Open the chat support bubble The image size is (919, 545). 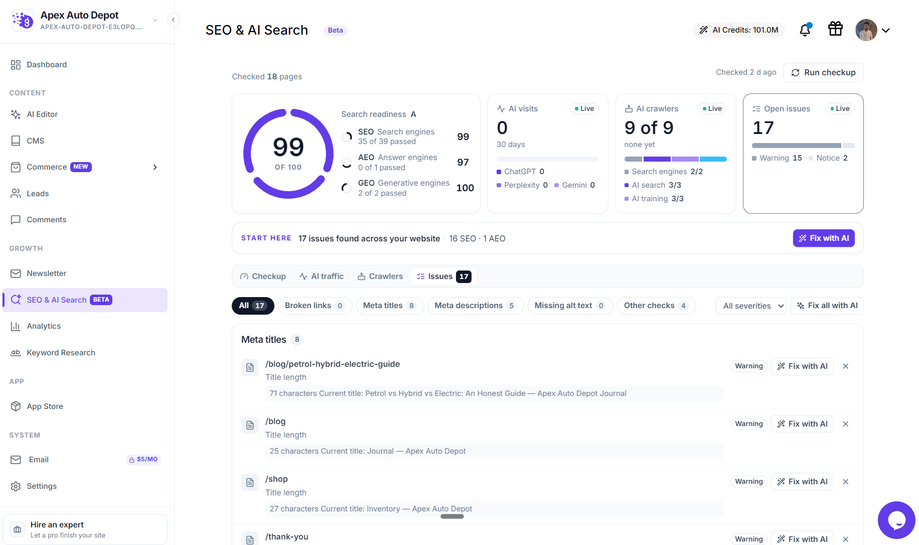pos(896,520)
